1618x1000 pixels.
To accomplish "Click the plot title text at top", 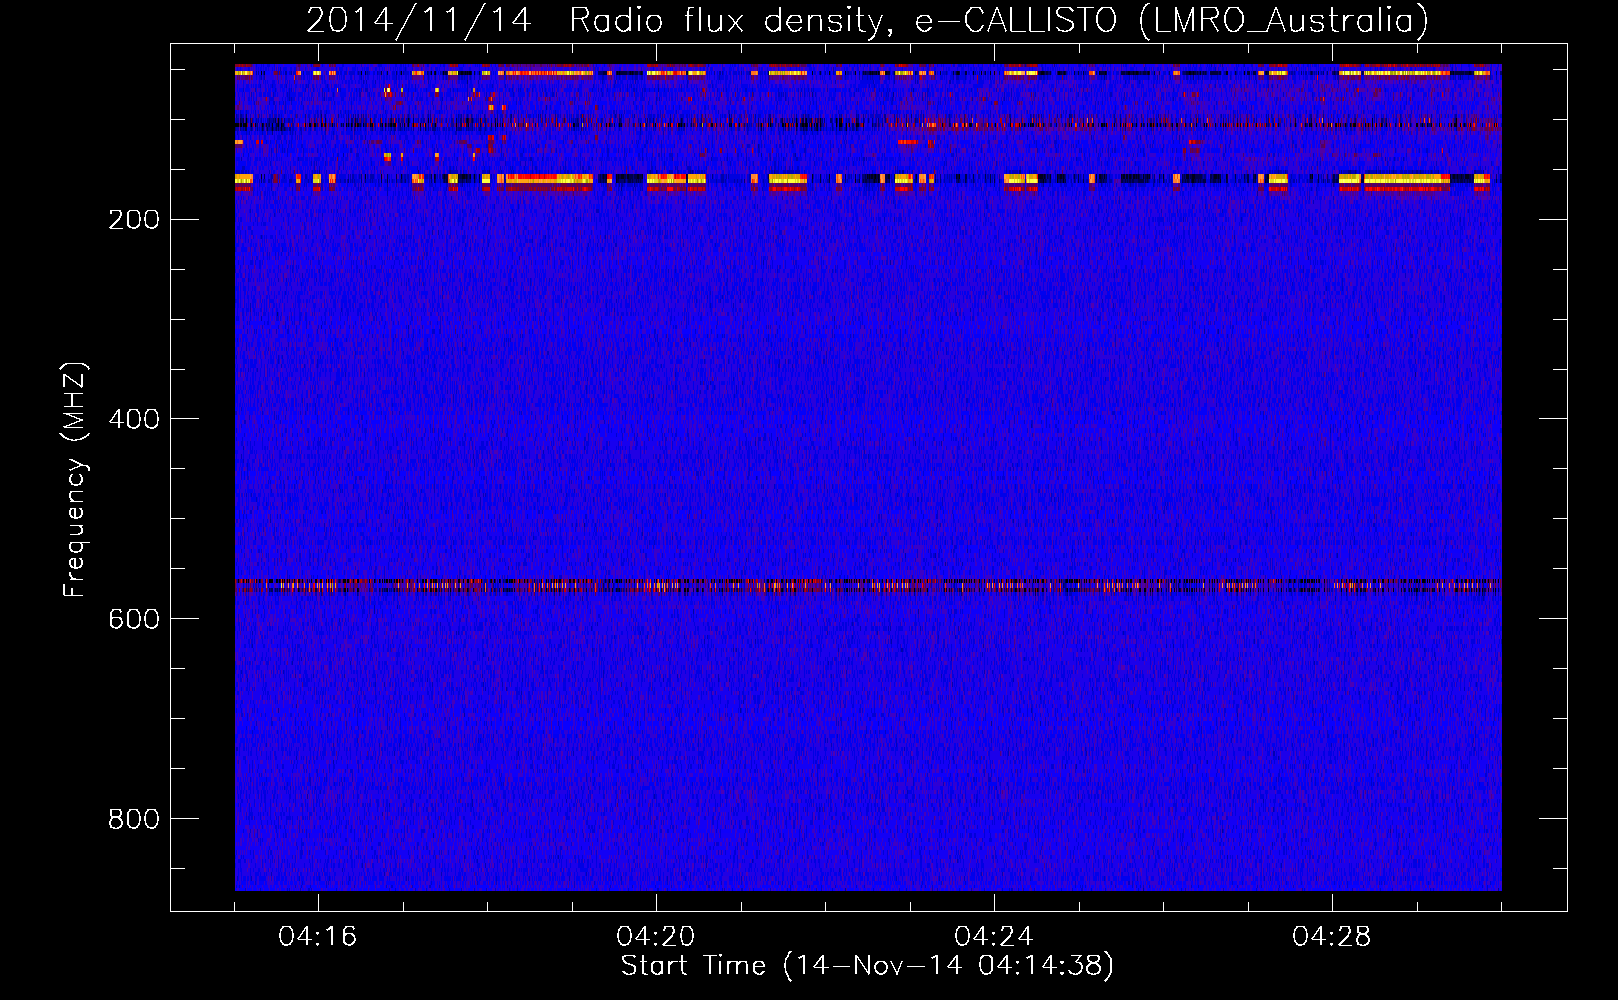I will 867,20.
